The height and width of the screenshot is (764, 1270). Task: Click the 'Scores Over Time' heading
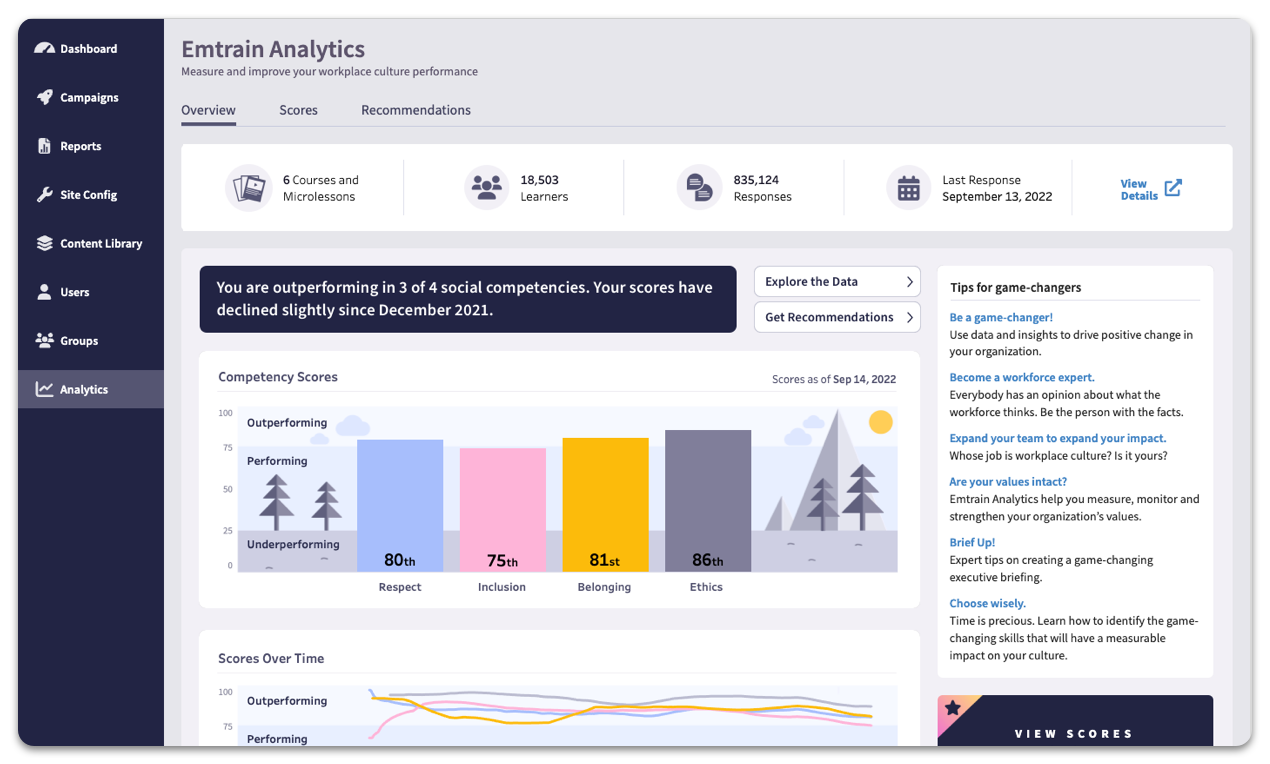coord(271,658)
